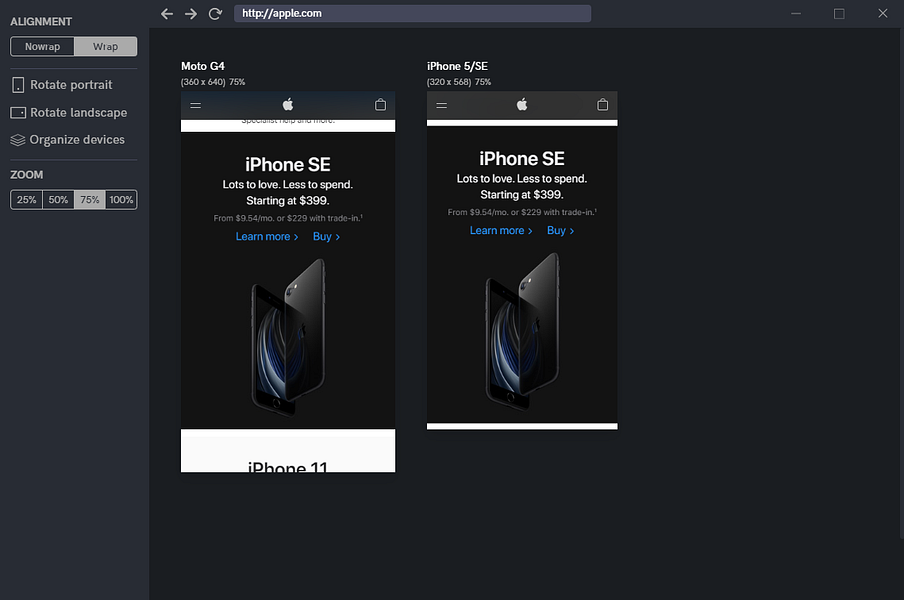Open shopping bag in Moto G4 preview
The image size is (904, 600).
pos(381,104)
